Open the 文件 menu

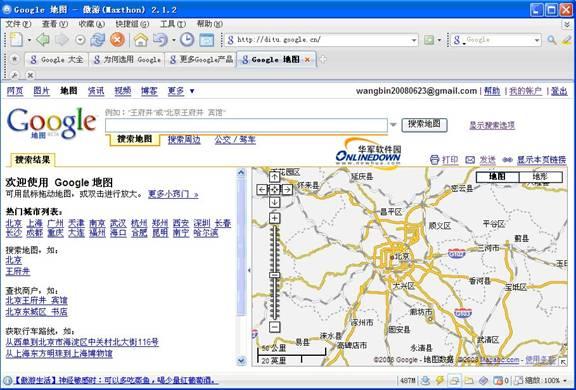[18, 24]
